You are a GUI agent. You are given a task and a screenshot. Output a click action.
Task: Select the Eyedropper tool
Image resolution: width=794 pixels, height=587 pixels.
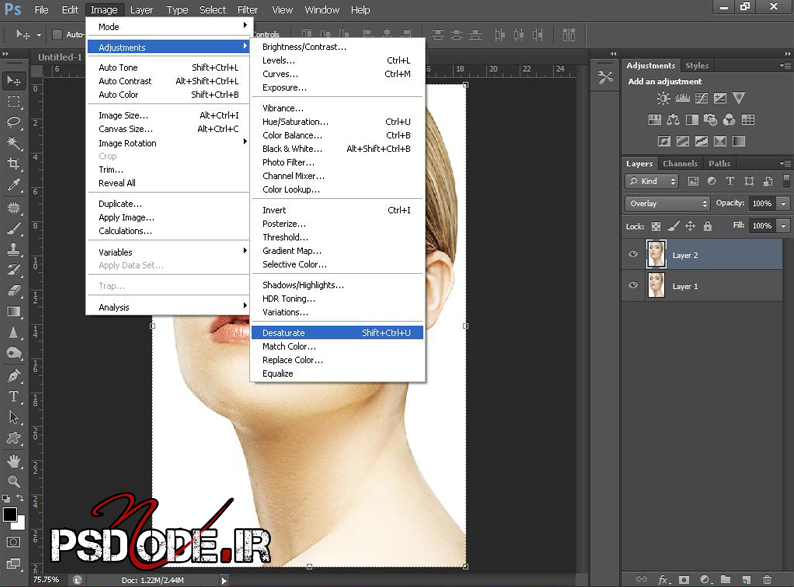(x=14, y=185)
